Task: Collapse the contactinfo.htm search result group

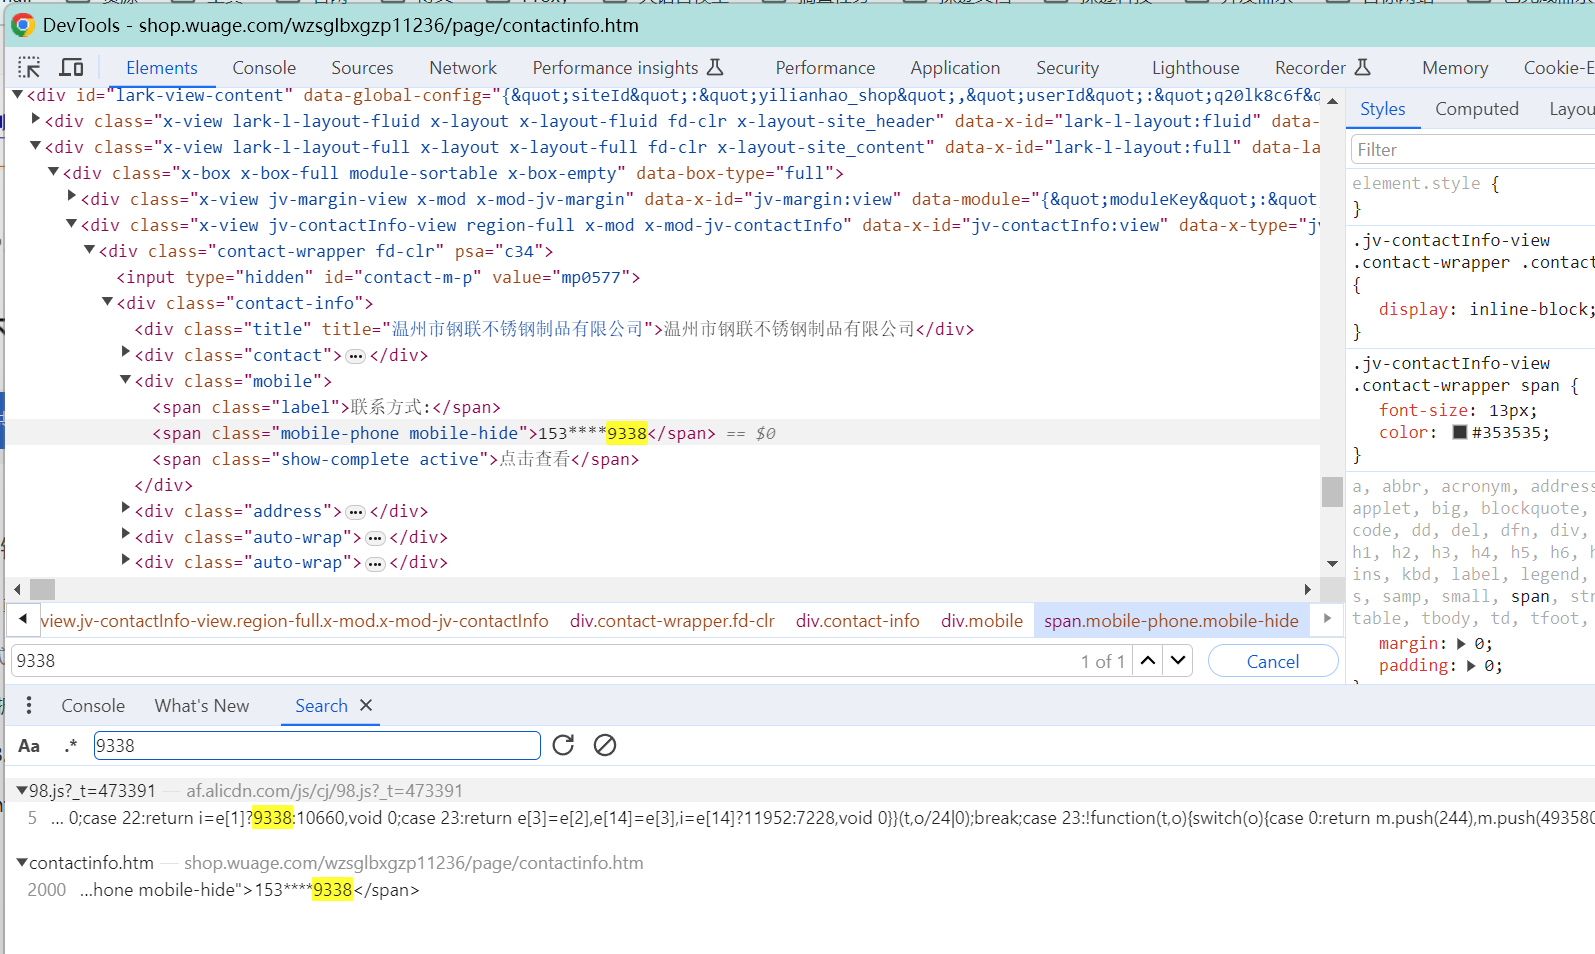Action: [x=21, y=863]
